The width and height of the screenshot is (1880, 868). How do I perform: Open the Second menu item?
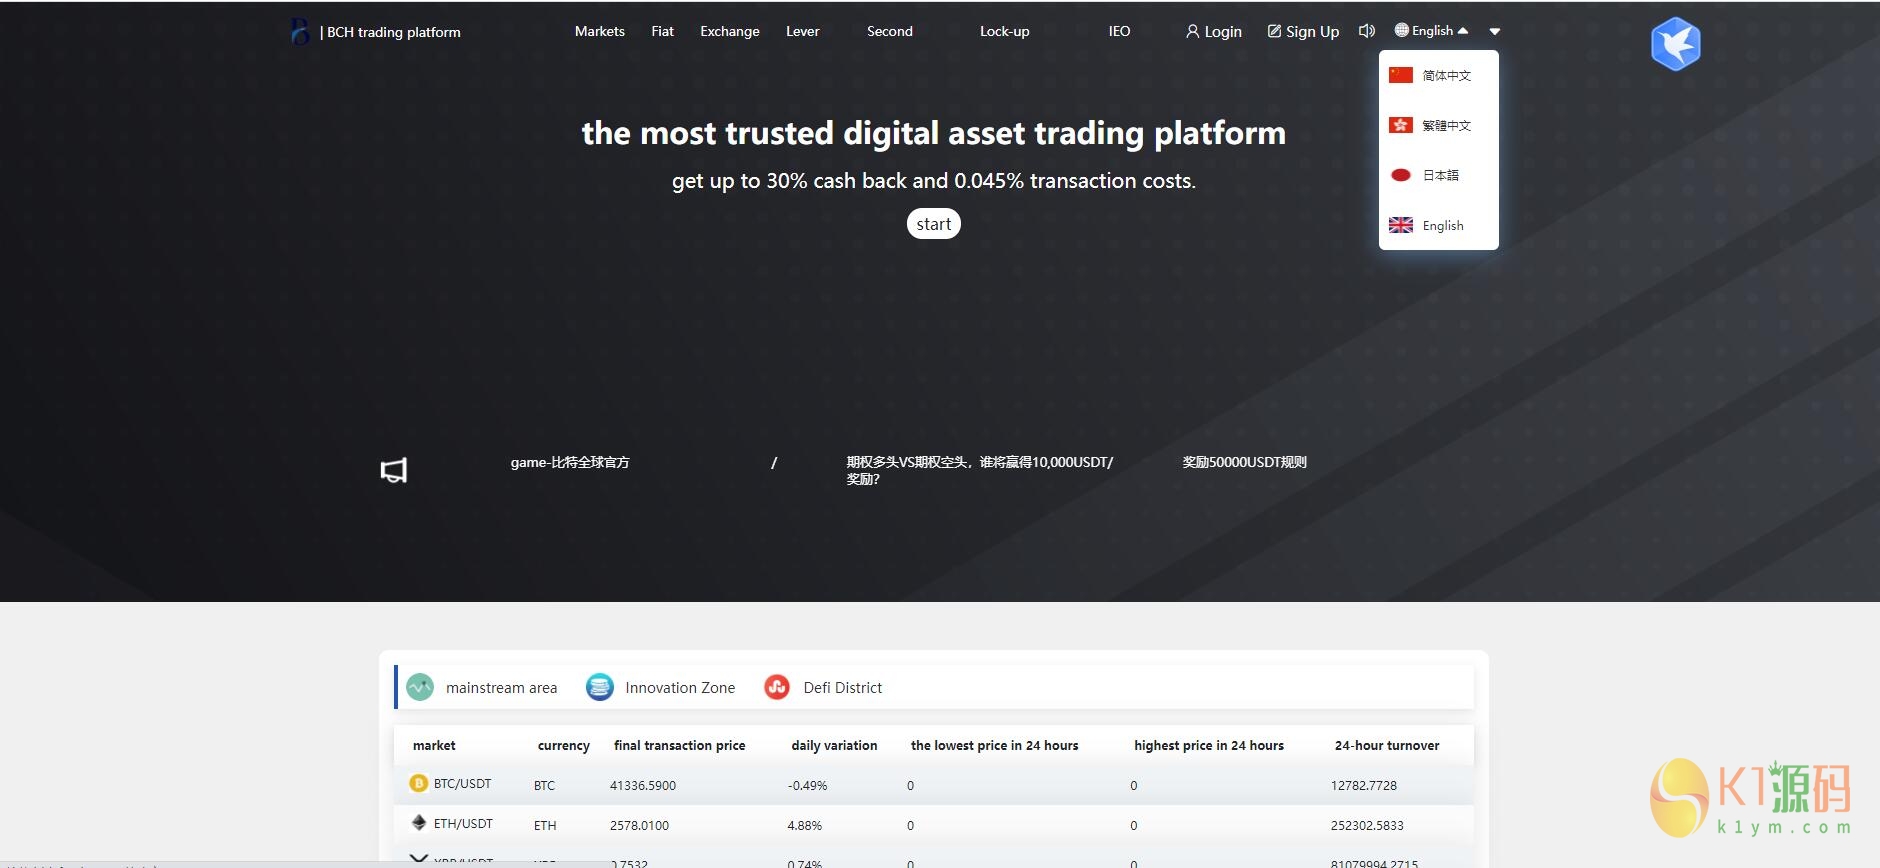[890, 31]
